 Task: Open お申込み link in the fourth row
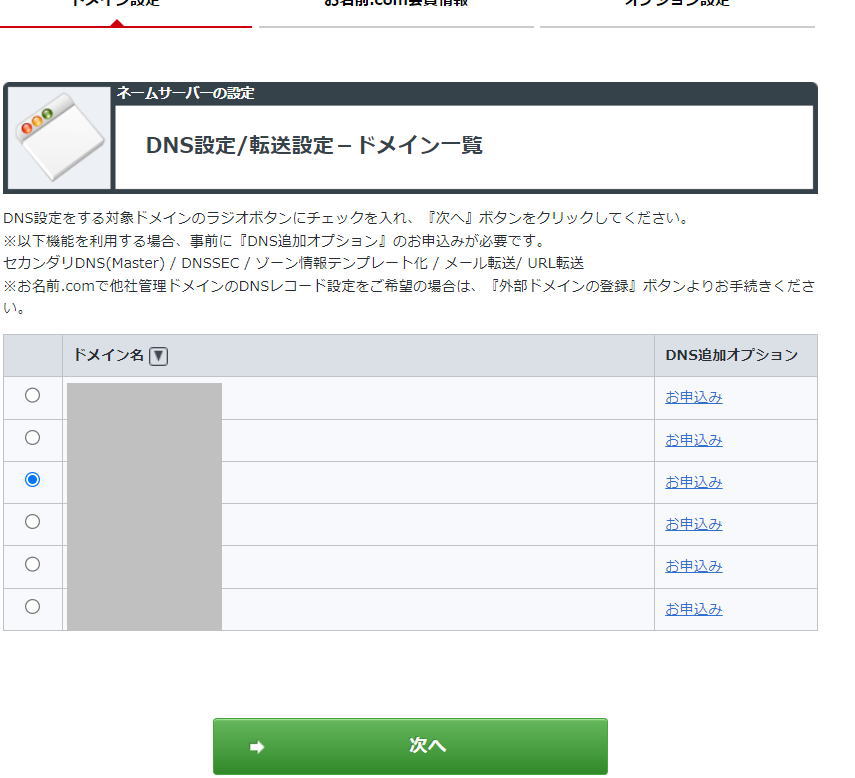tap(692, 523)
